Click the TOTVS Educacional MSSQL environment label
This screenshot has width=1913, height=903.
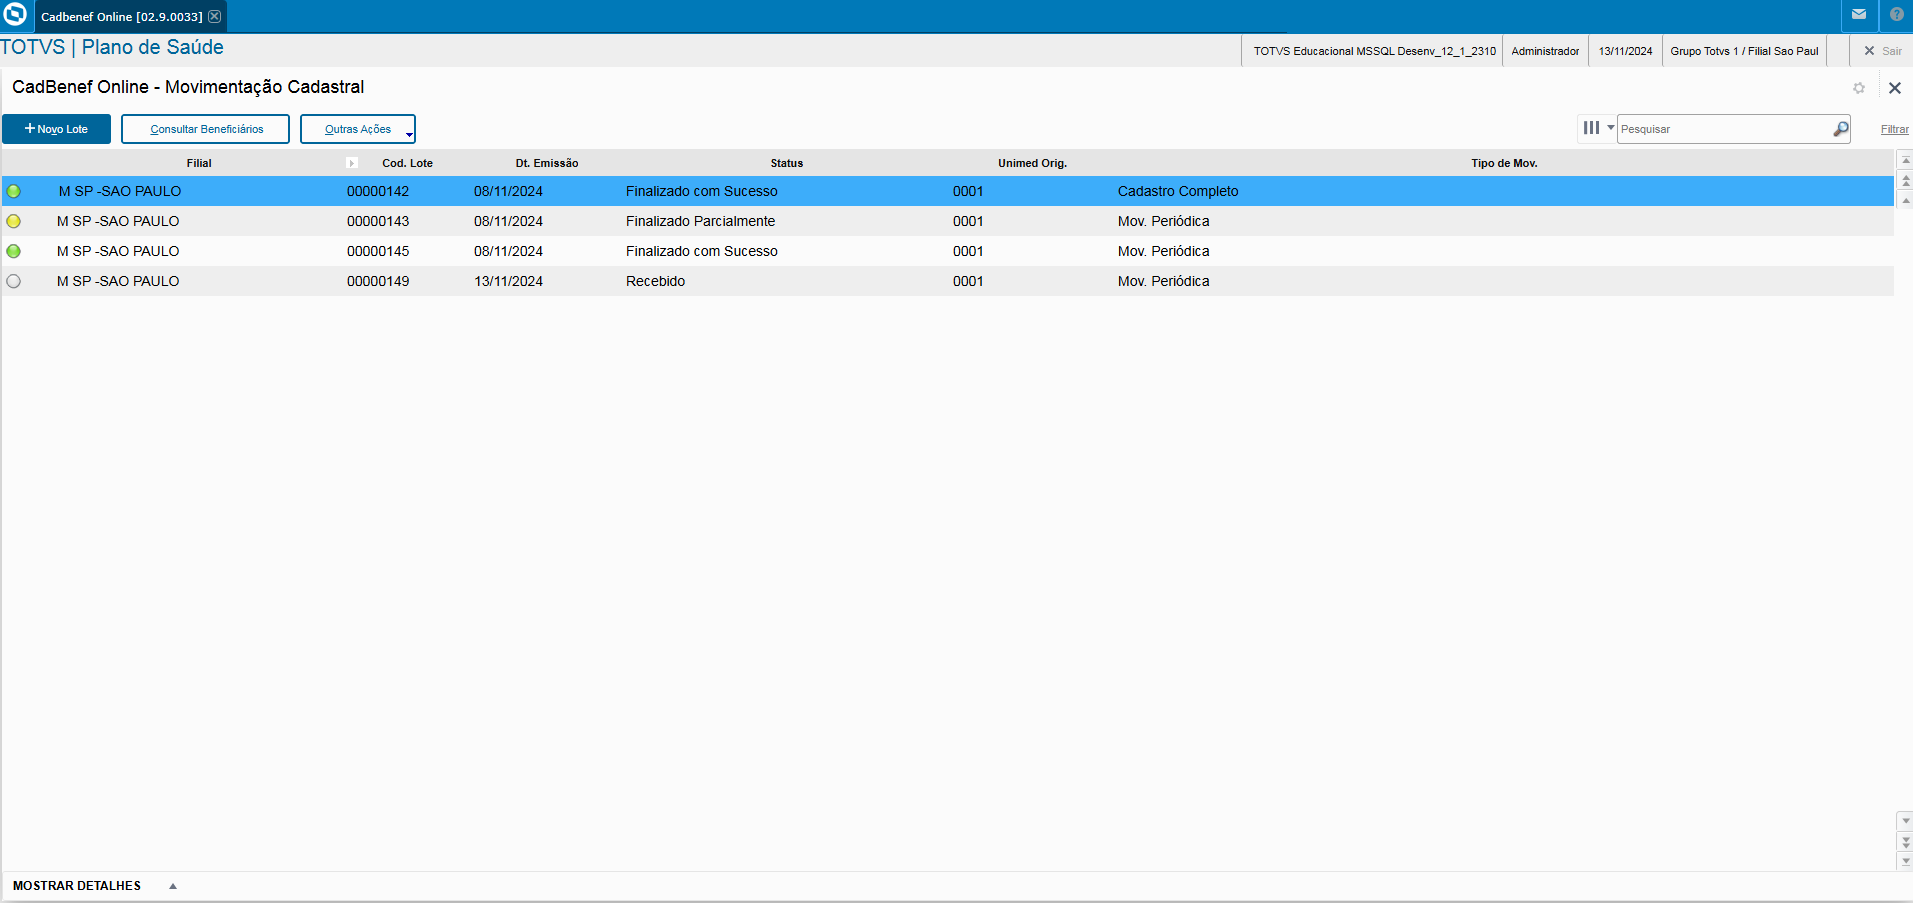pos(1375,51)
